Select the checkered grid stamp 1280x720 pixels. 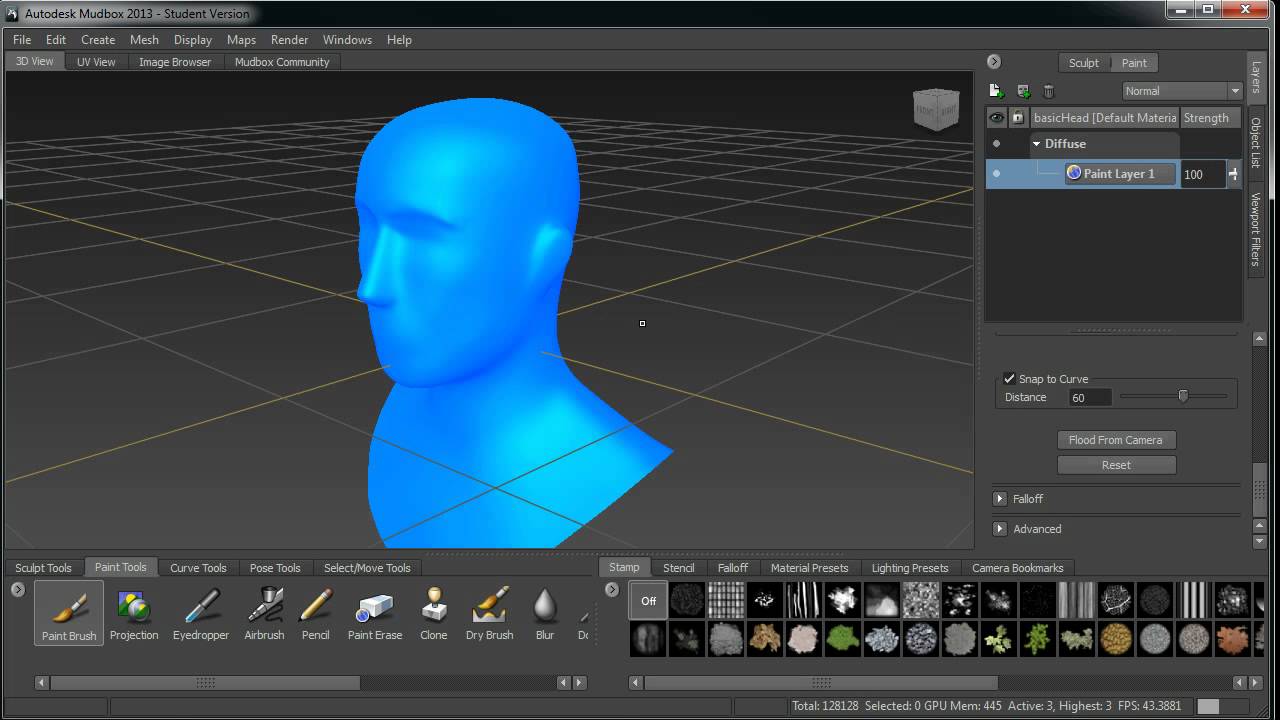pos(726,600)
